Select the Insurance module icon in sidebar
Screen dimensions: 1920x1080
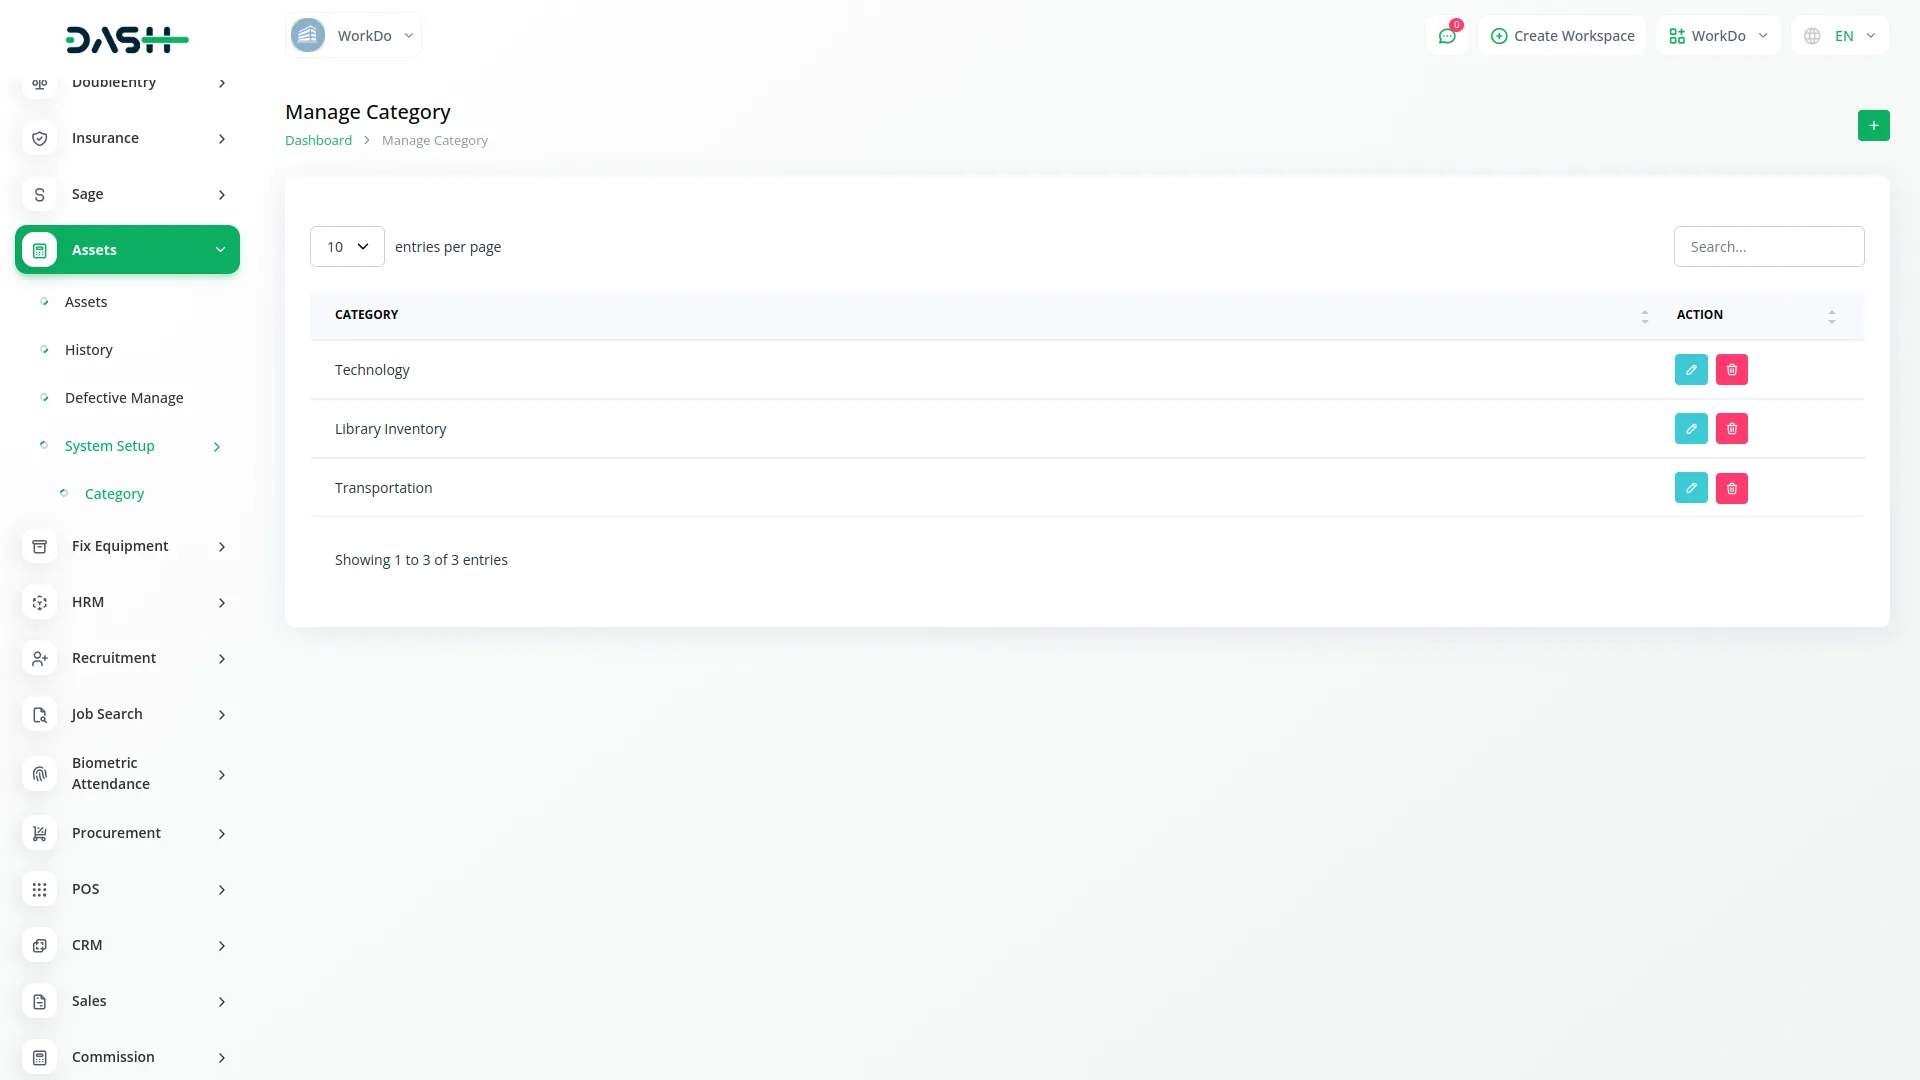point(39,138)
